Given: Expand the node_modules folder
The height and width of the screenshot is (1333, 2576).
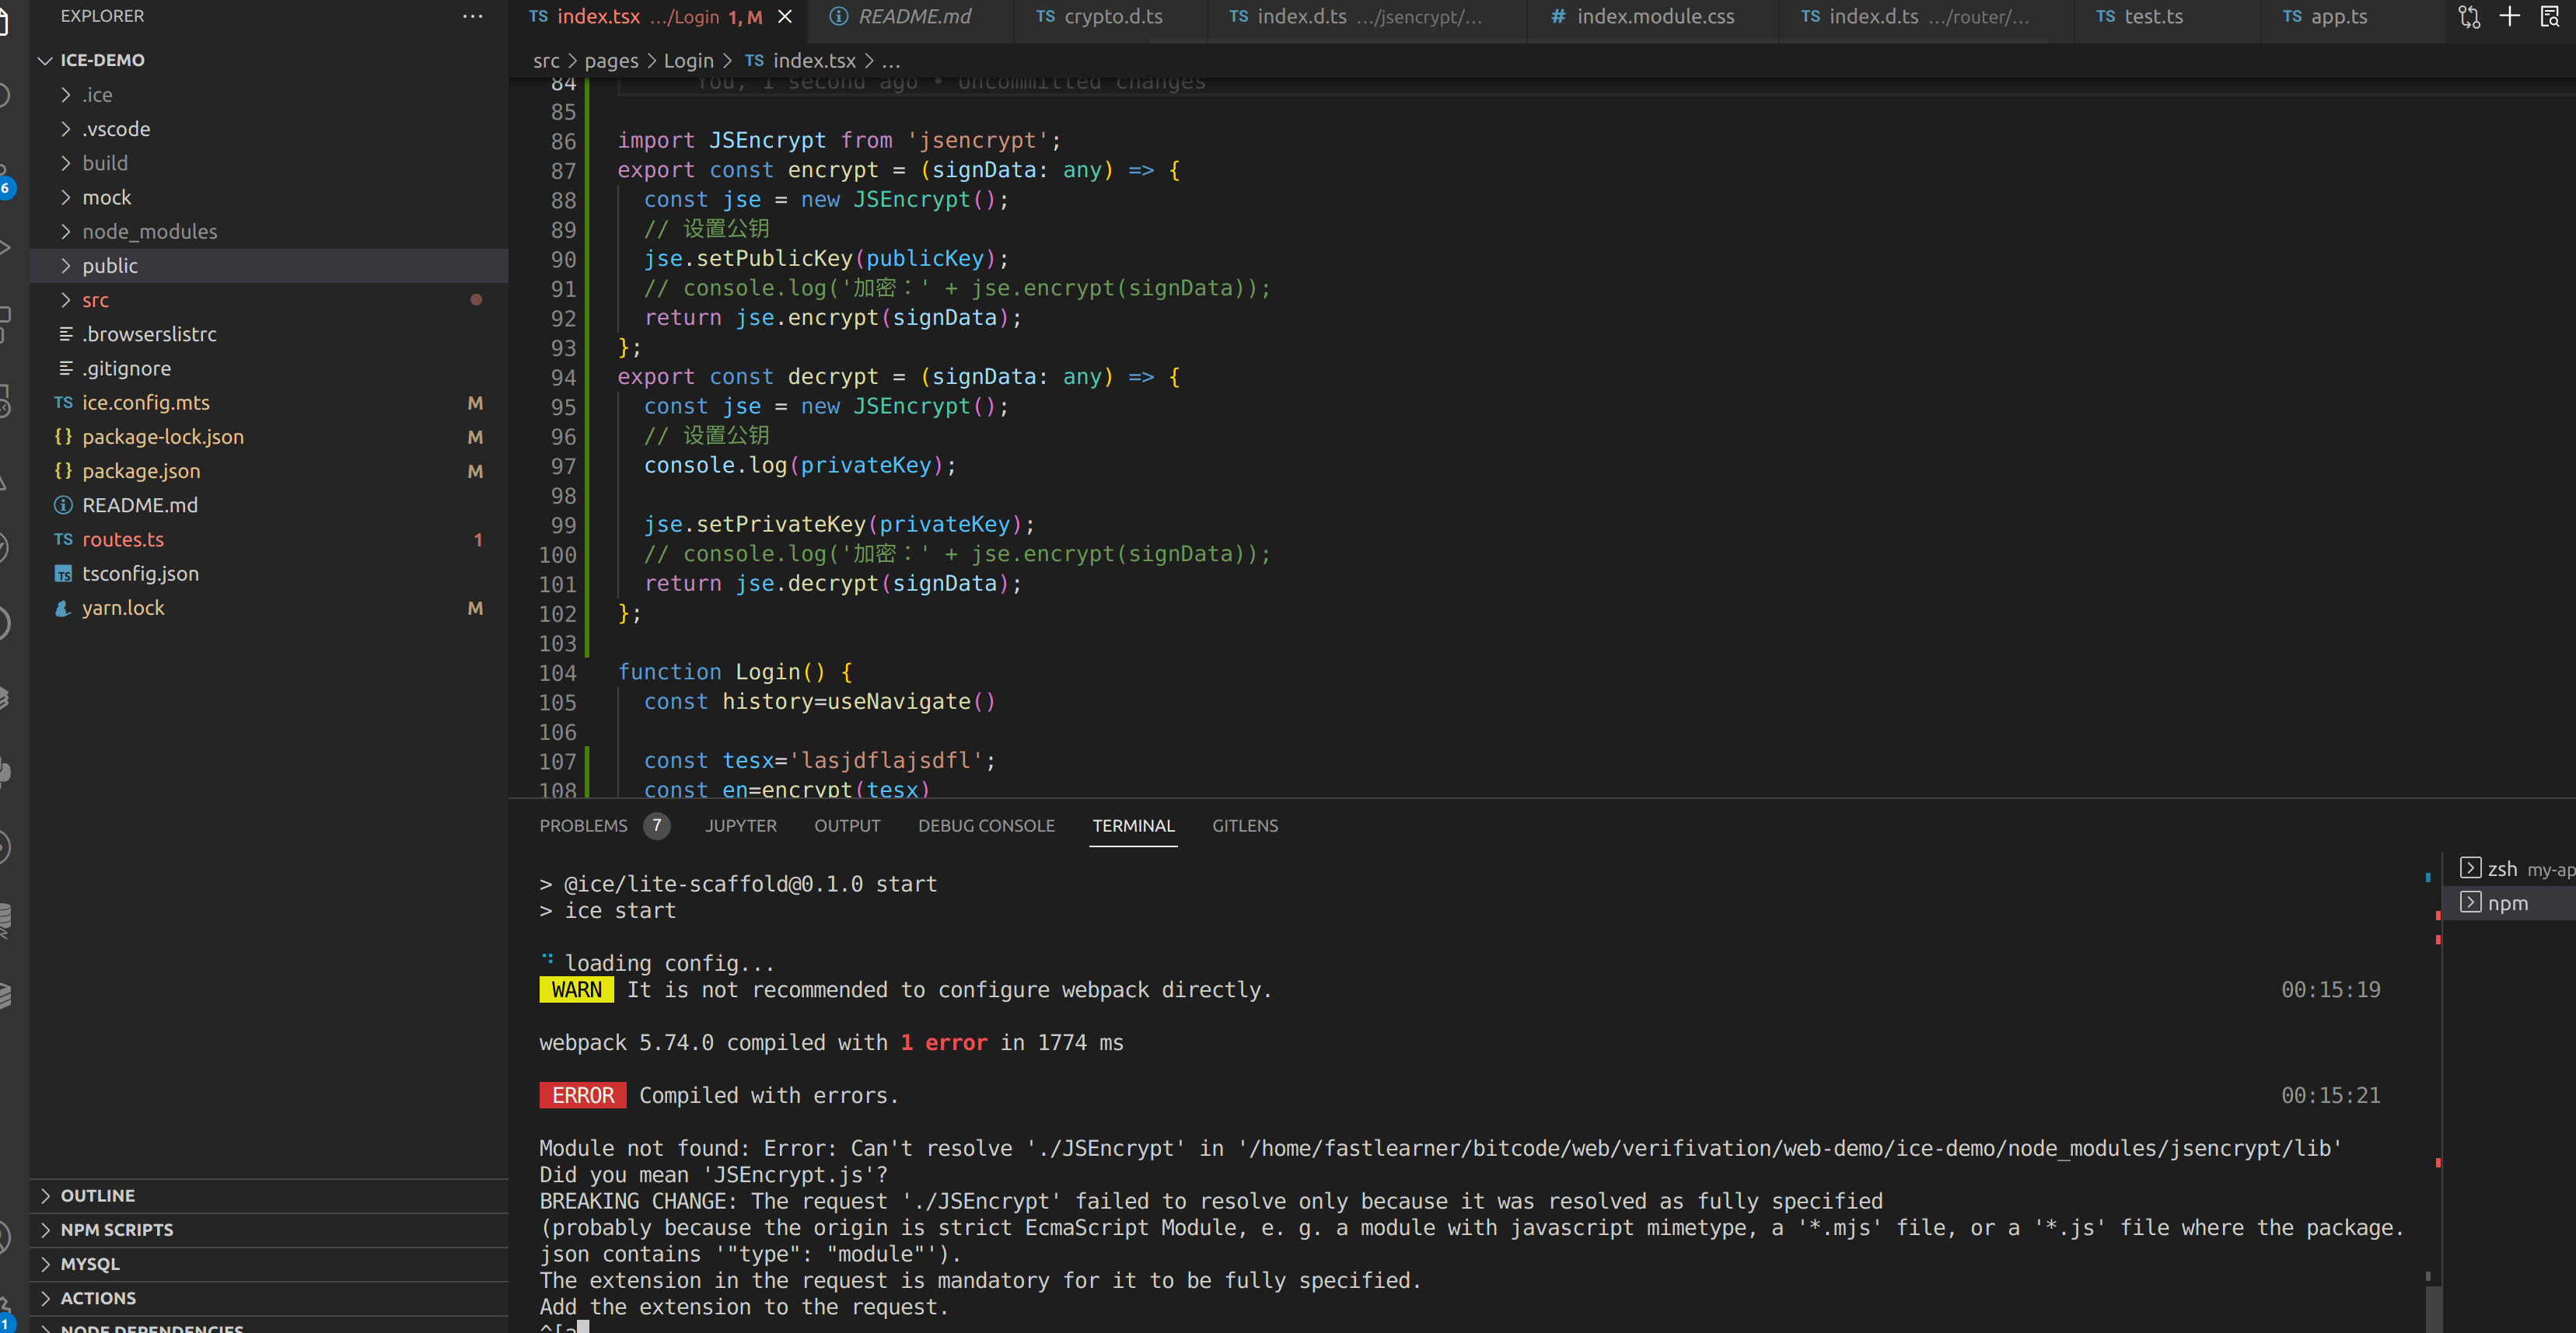Looking at the screenshot, I should point(149,232).
